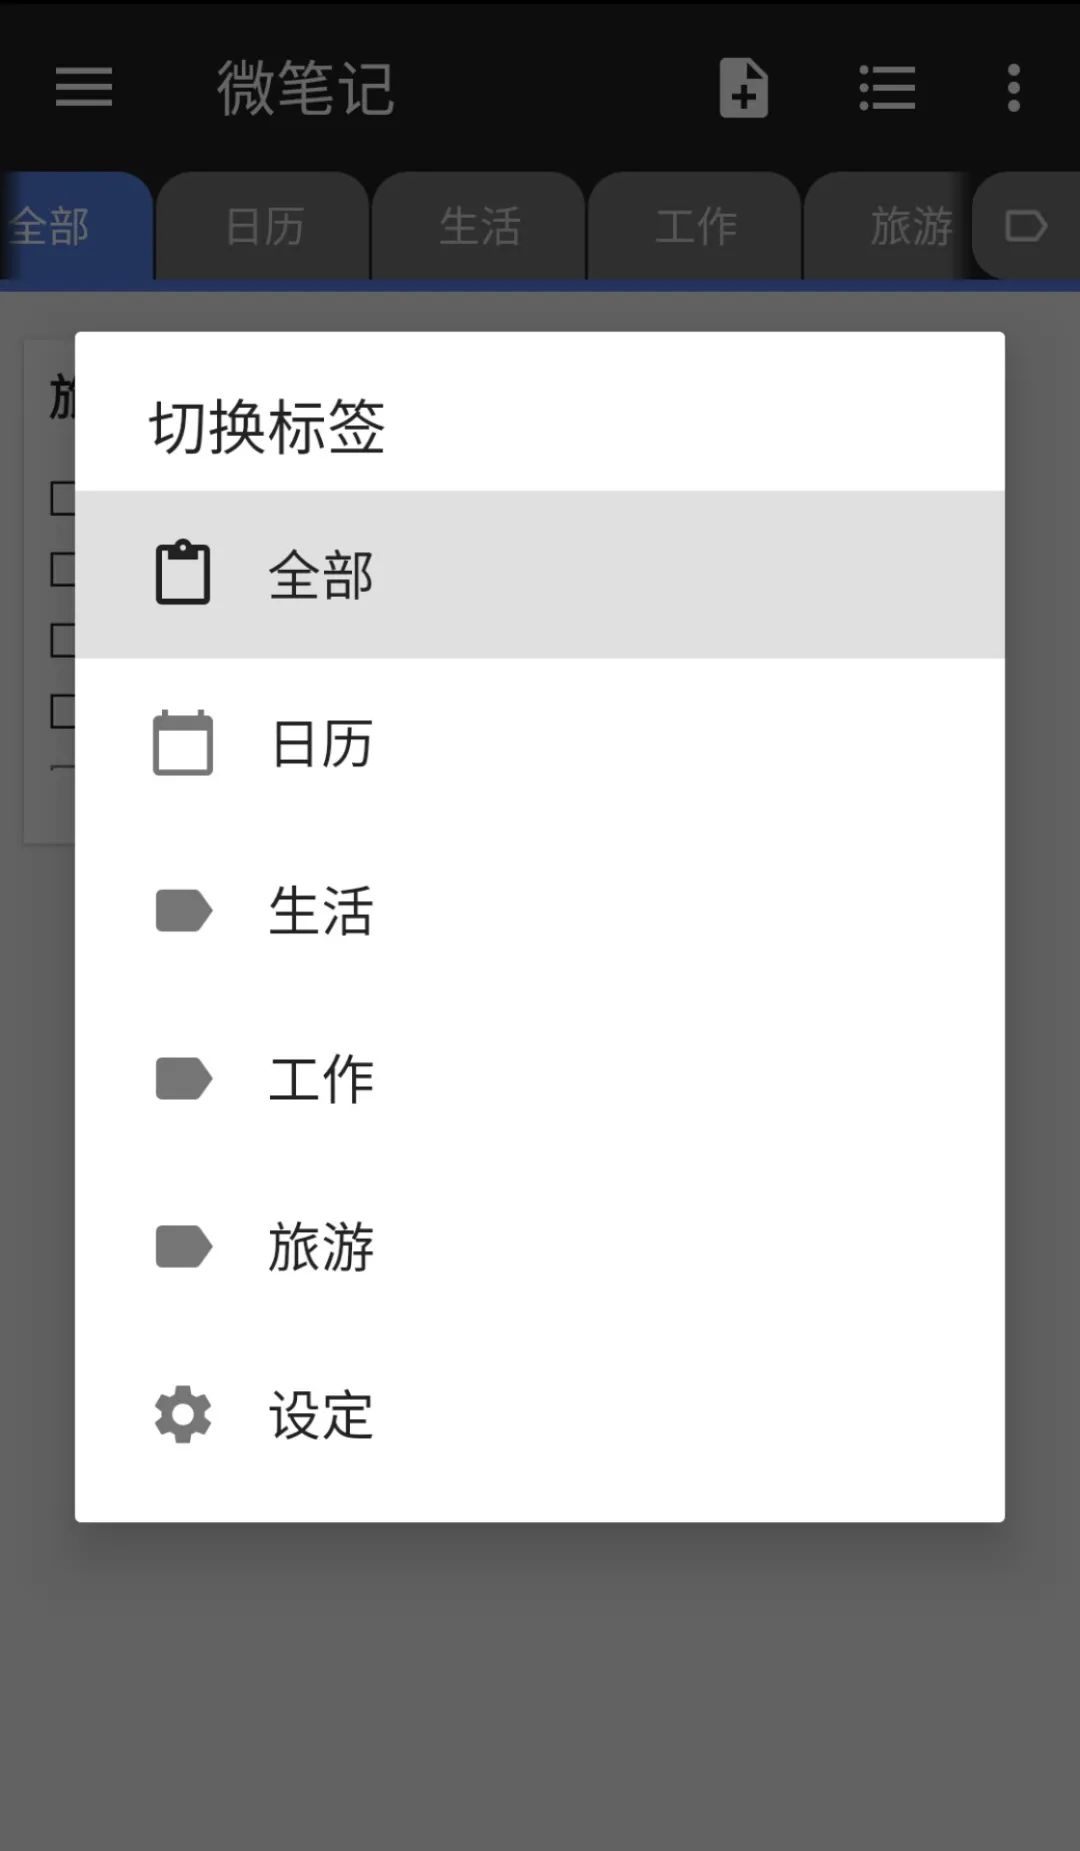Click the clipboard icon beside 全部

tap(183, 573)
